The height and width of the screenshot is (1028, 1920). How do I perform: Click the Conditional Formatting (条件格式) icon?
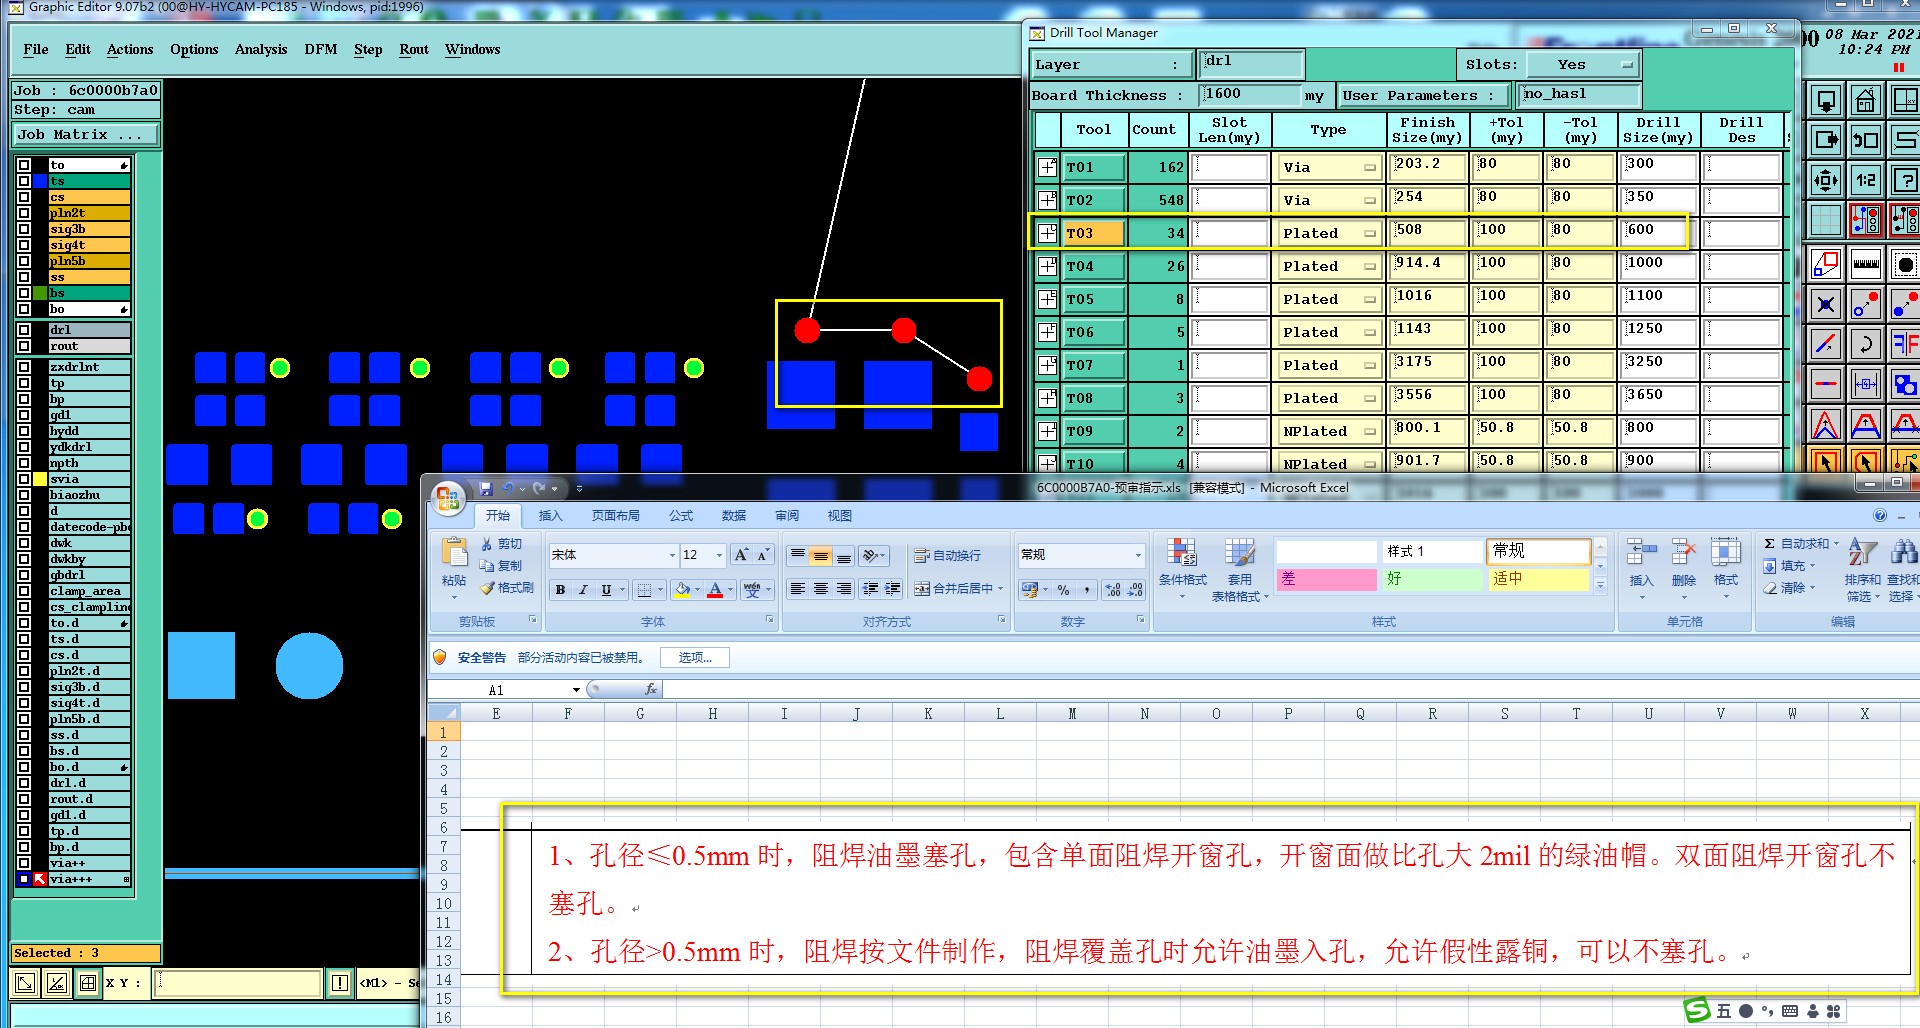click(1182, 568)
